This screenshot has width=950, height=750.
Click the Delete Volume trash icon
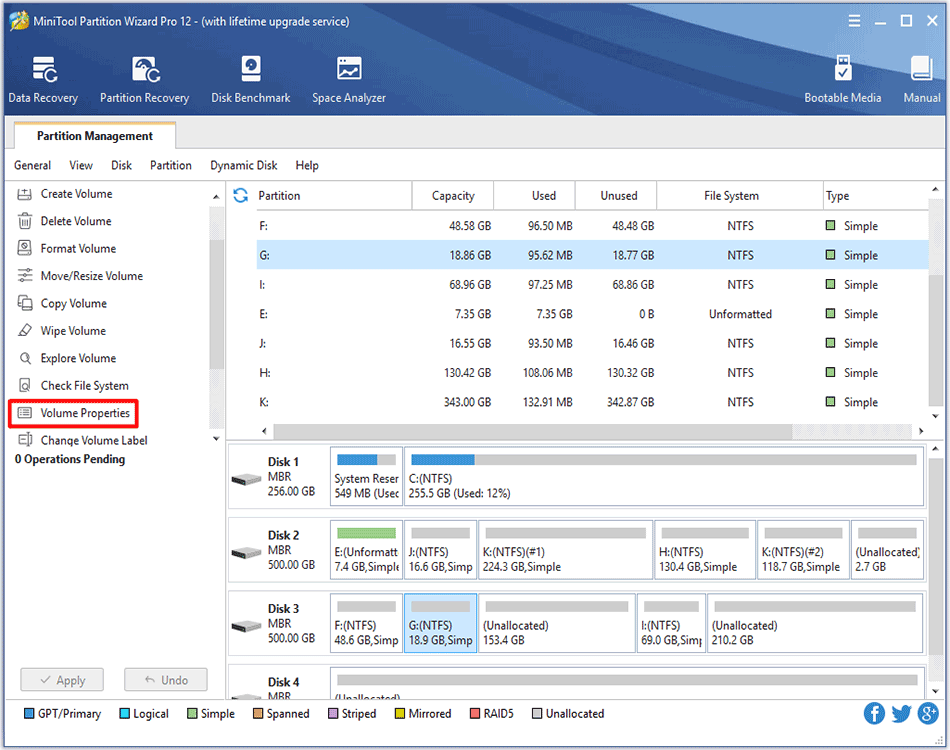tap(25, 221)
